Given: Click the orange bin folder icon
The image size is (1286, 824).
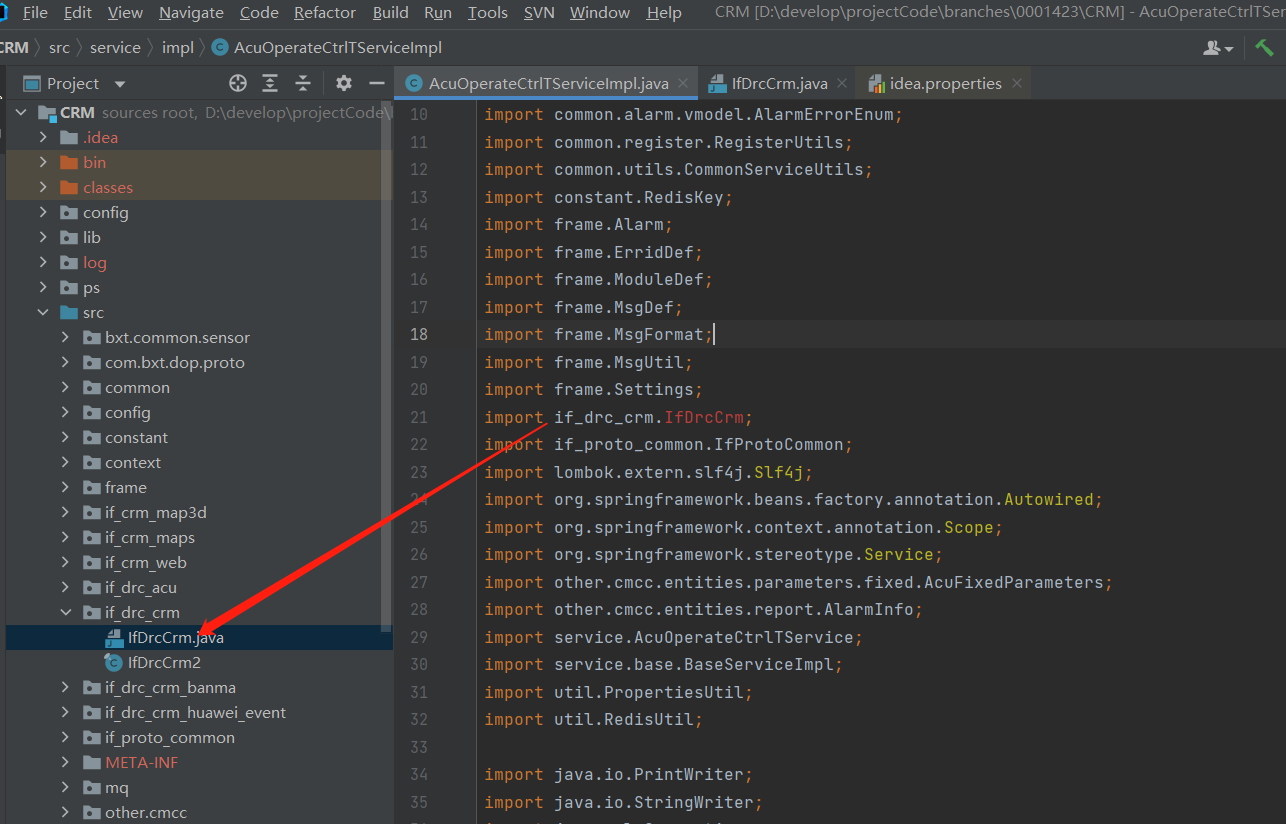Looking at the screenshot, I should pos(69,162).
